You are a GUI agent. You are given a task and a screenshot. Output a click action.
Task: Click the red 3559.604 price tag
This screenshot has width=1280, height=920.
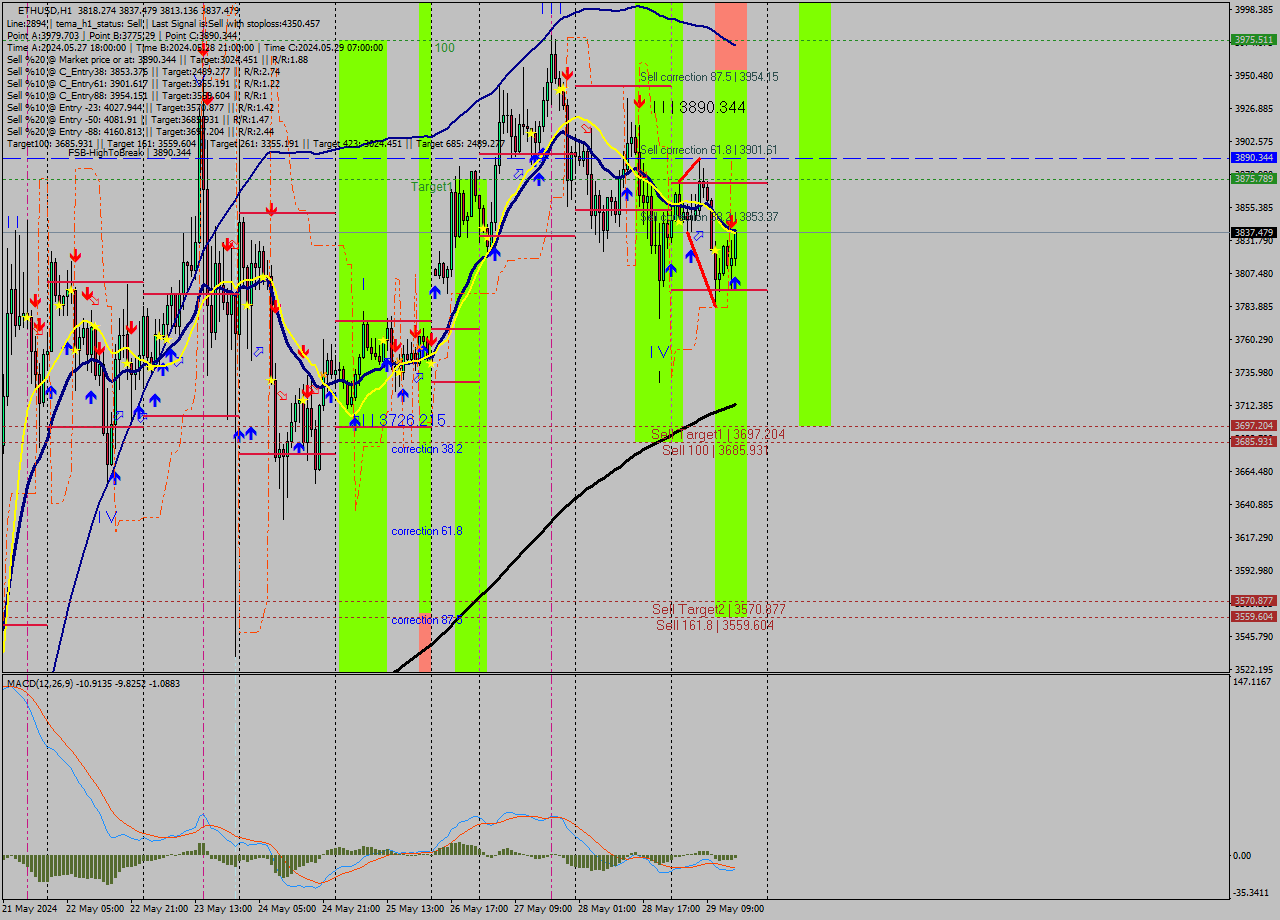(x=1253, y=617)
